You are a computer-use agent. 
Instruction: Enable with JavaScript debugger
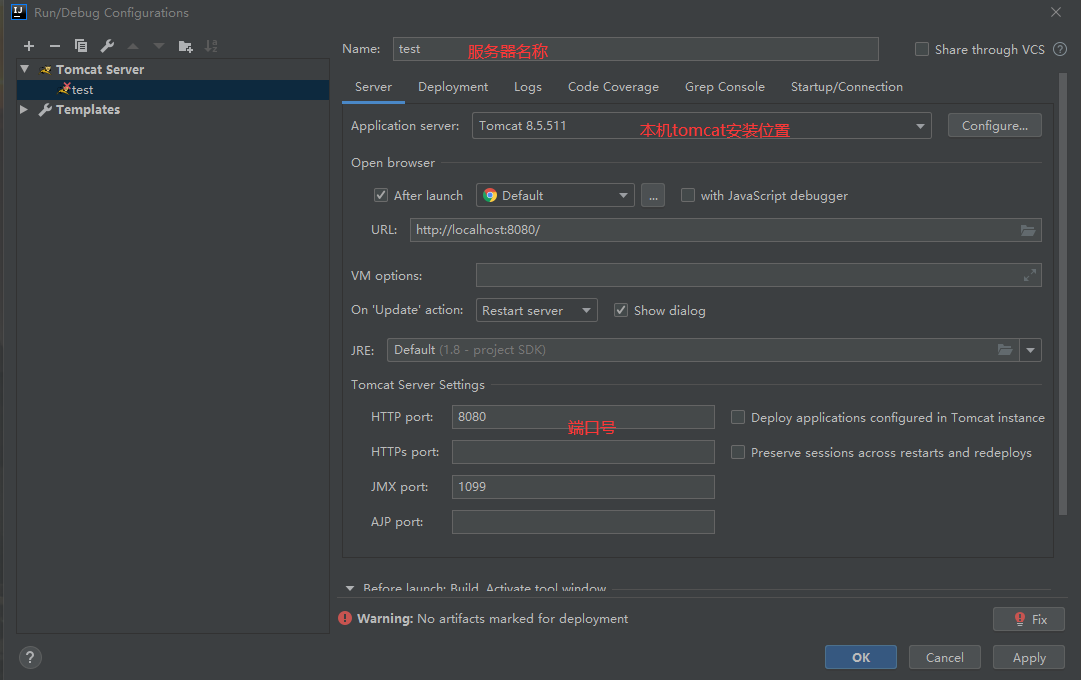(x=687, y=195)
